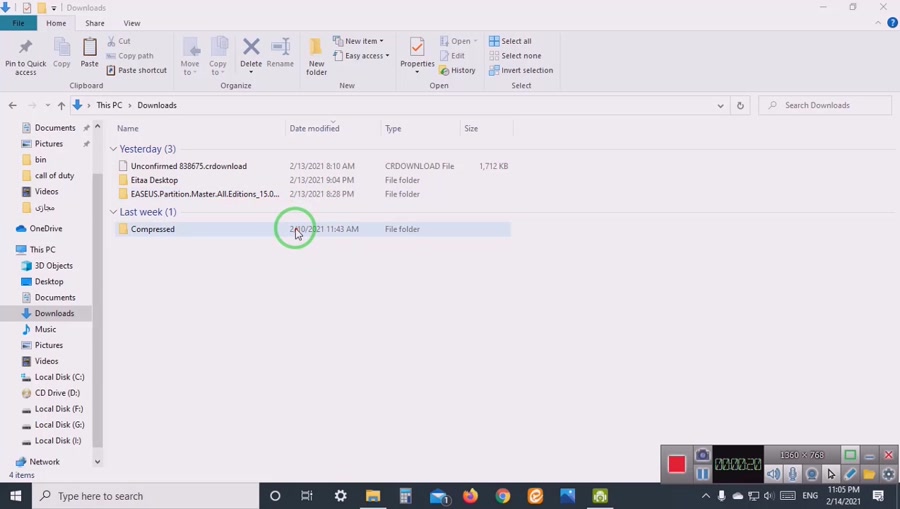Viewport: 900px width, 509px height.
Task: Click Invert selection
Action: click(521, 70)
